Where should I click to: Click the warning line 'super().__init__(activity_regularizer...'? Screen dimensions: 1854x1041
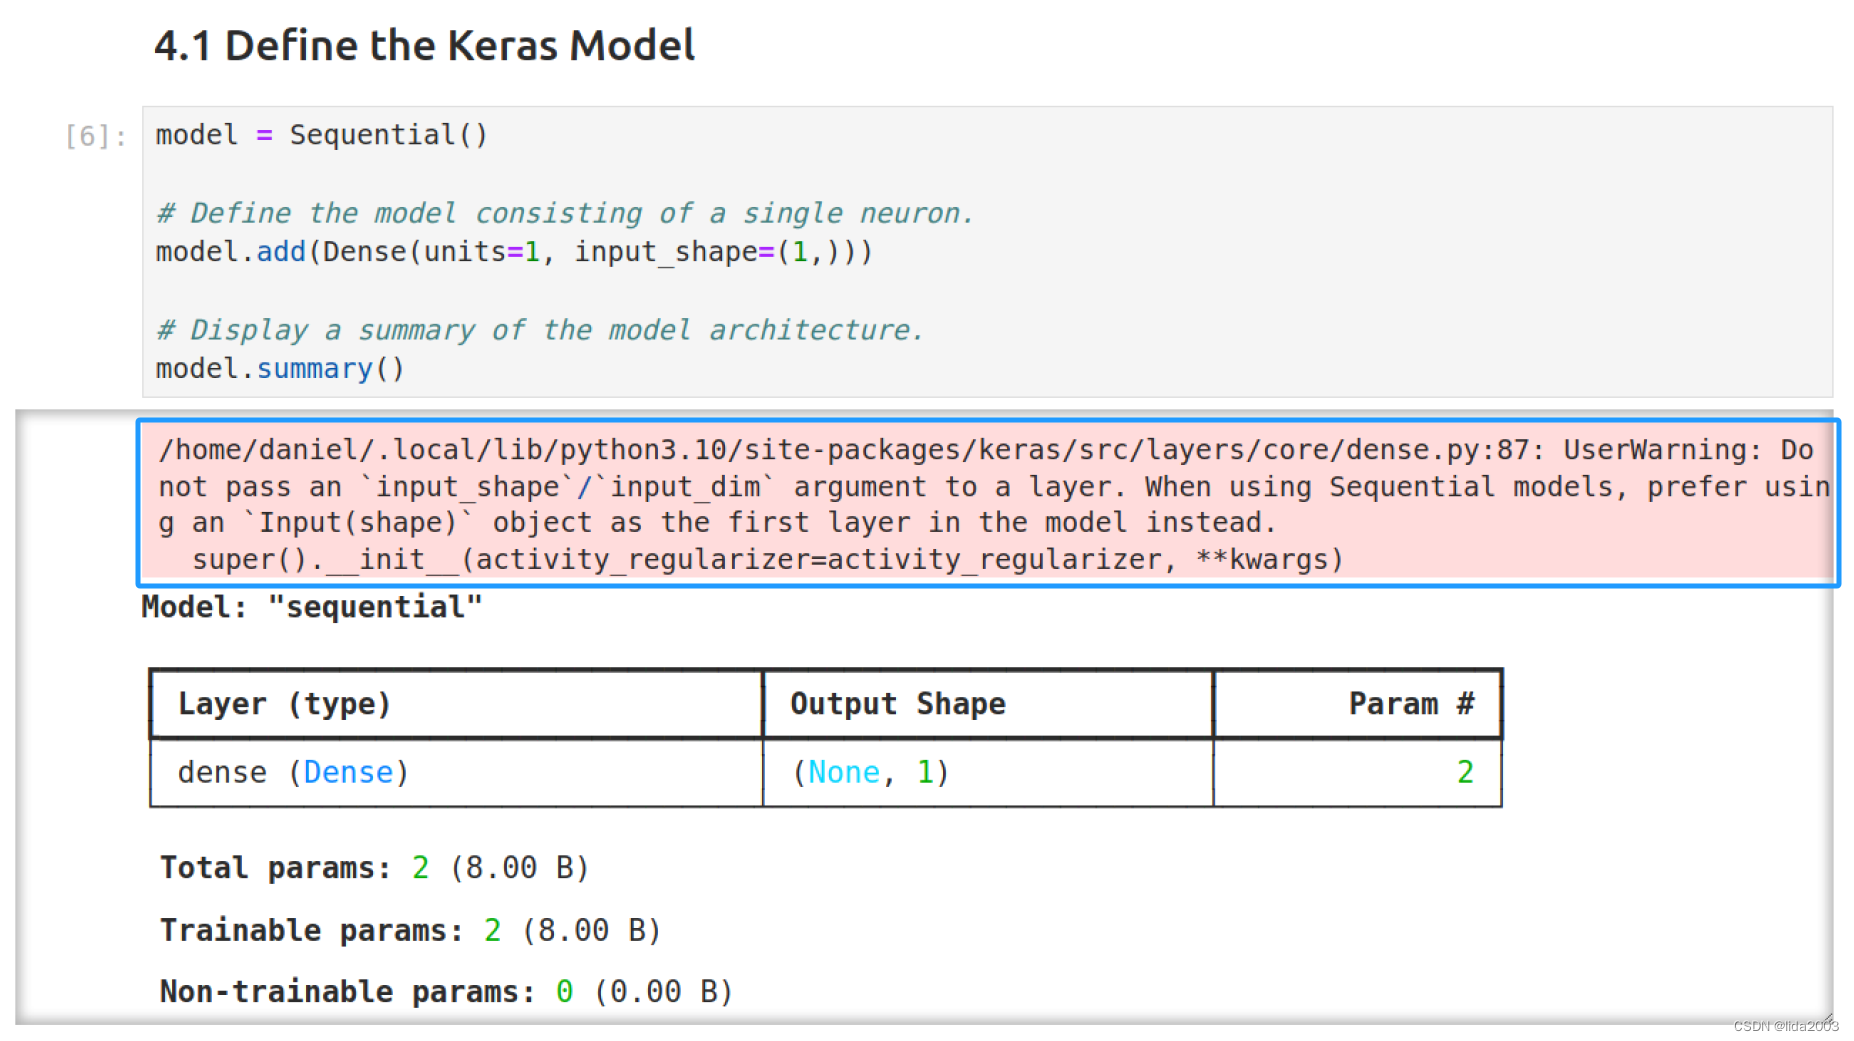click(x=768, y=559)
